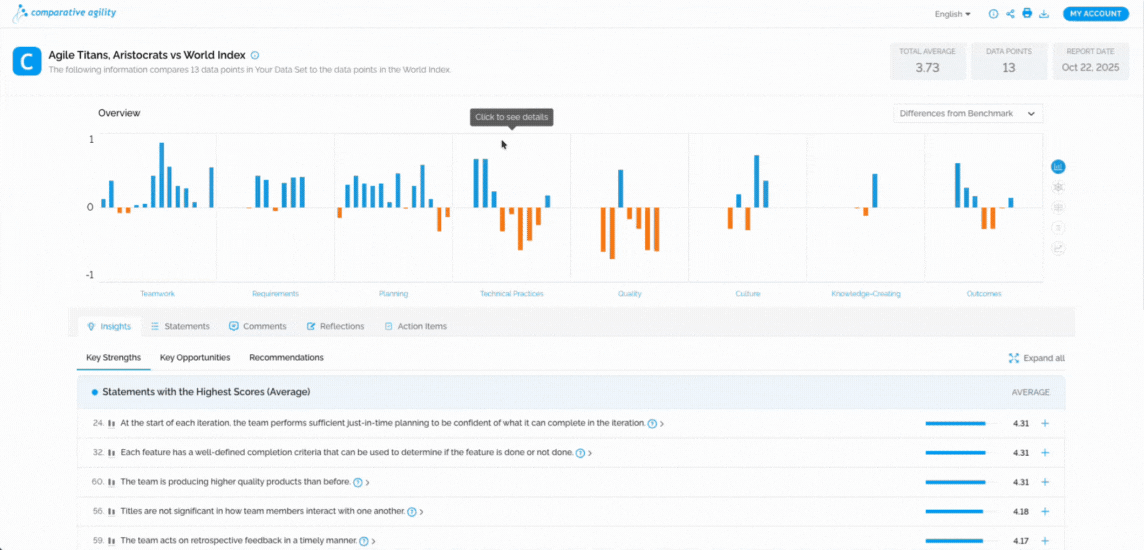Open the Recommendations sub-tab

[286, 357]
